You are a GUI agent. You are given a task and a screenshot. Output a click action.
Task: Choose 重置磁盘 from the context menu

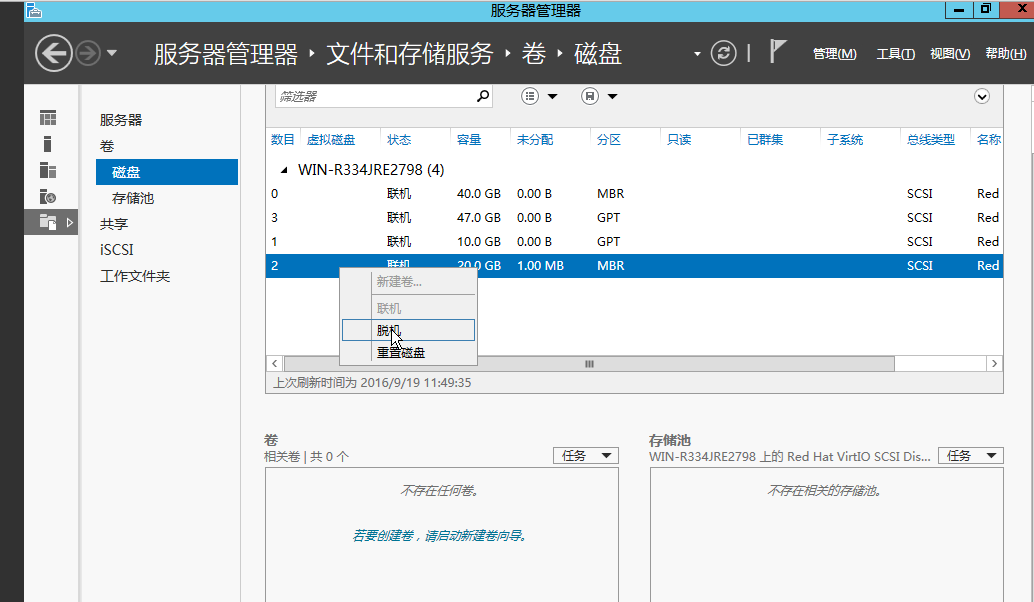[x=402, y=352]
